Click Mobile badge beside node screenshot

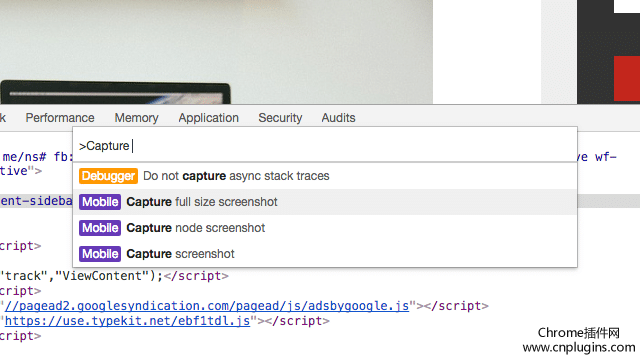(x=100, y=228)
